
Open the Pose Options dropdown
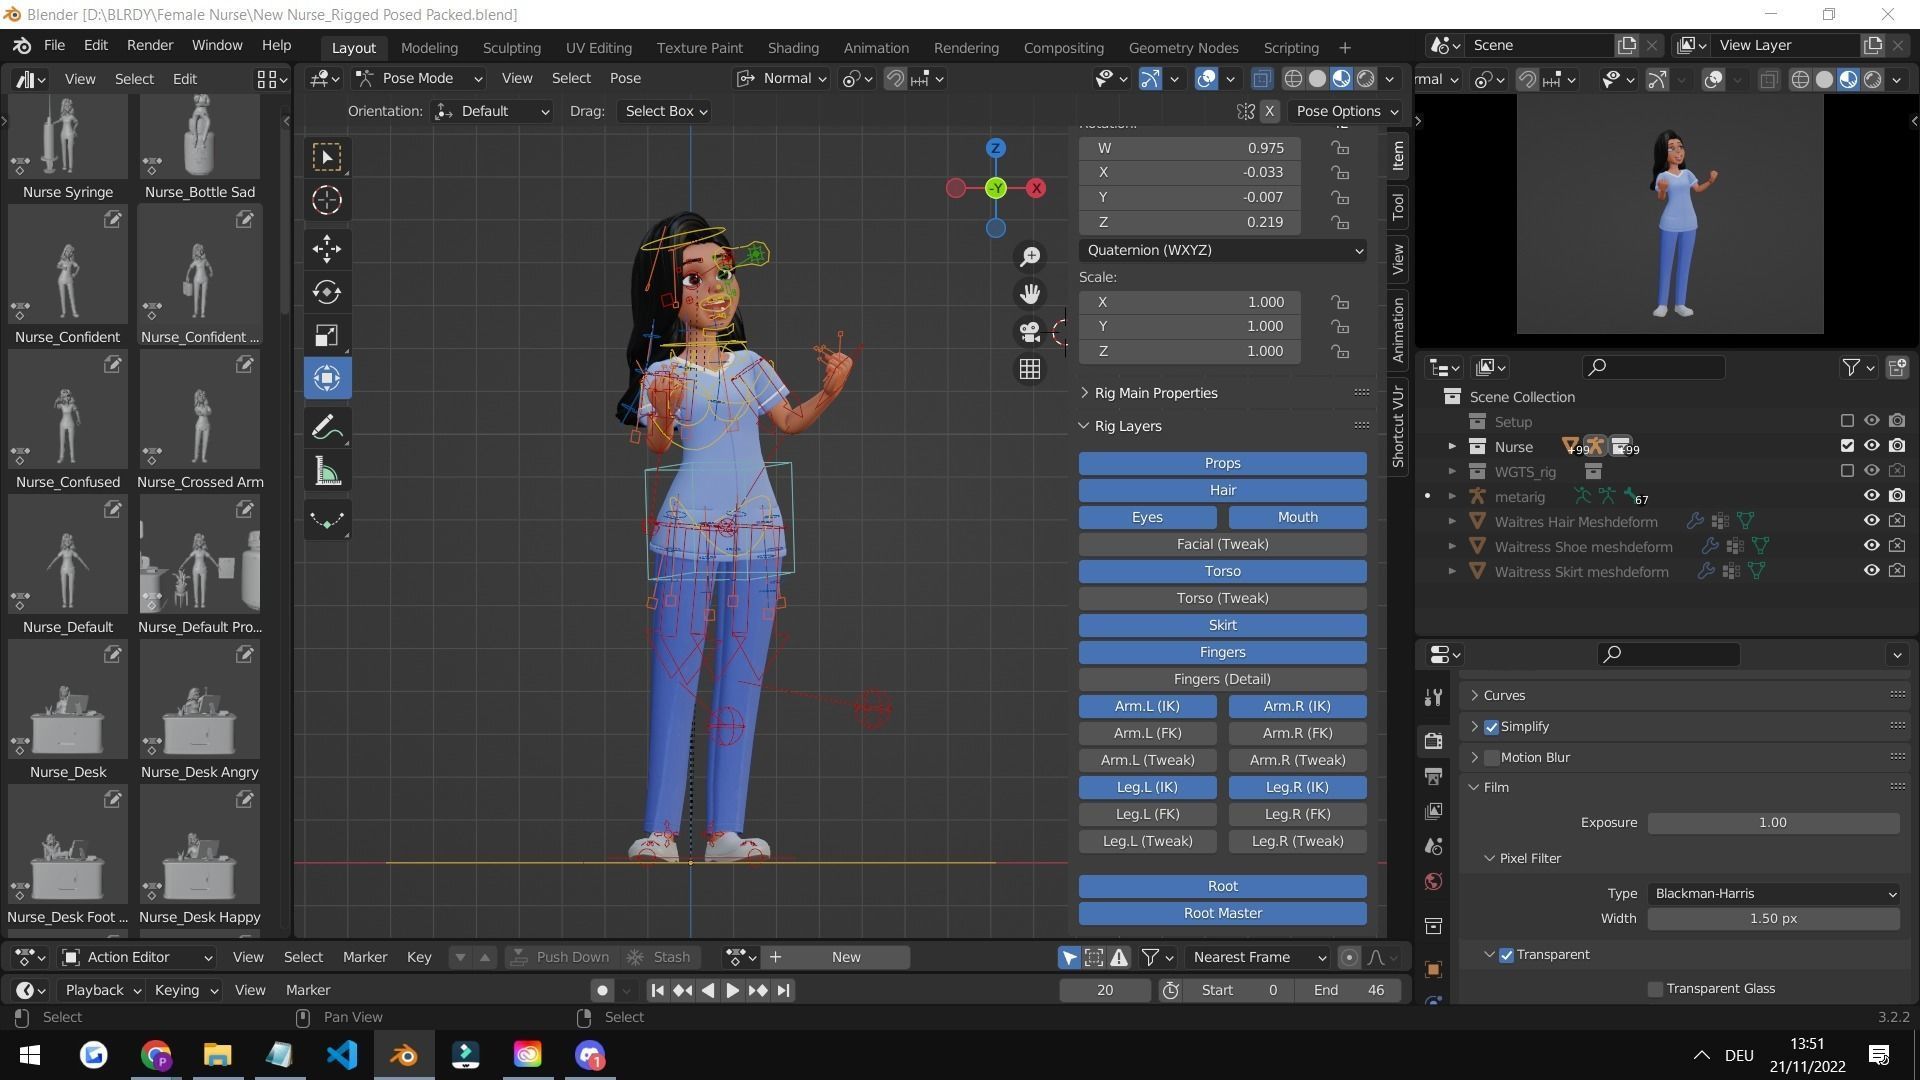click(x=1346, y=111)
